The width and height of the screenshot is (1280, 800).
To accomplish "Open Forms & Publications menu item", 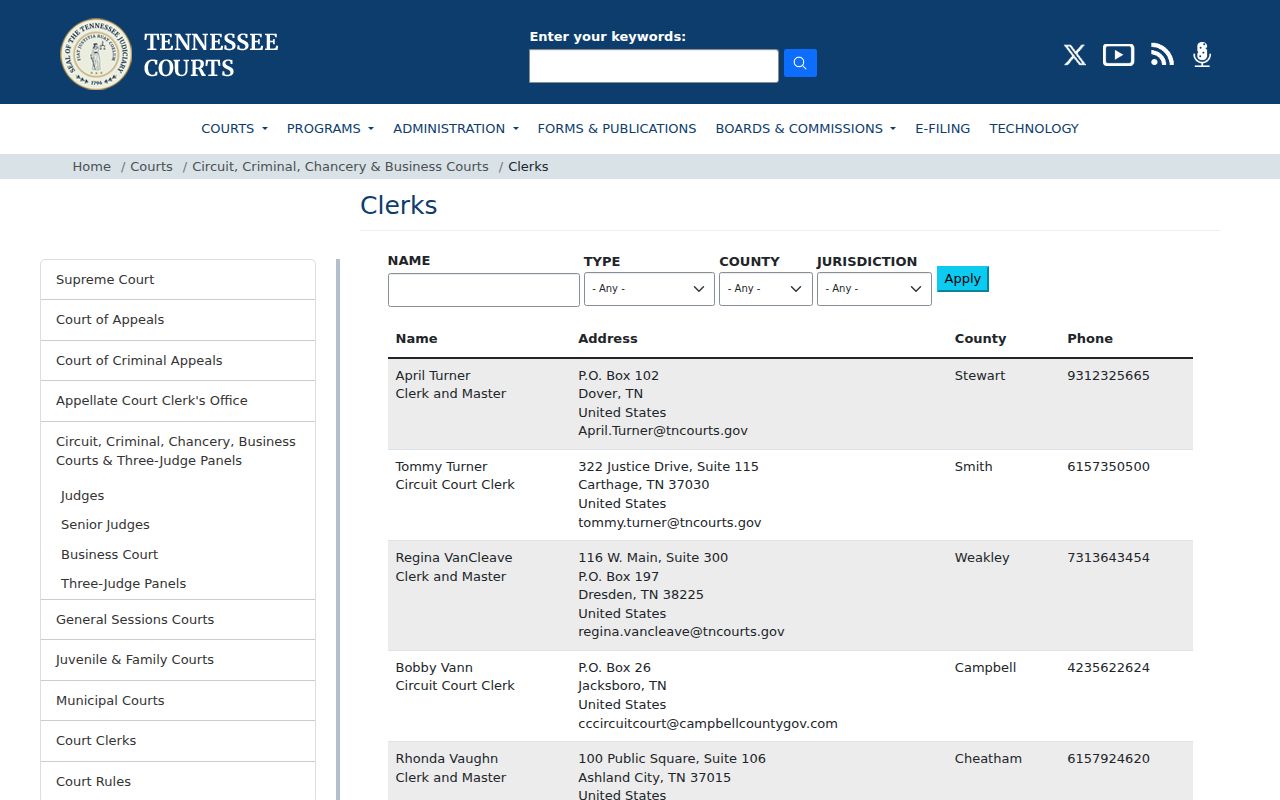I will point(617,128).
